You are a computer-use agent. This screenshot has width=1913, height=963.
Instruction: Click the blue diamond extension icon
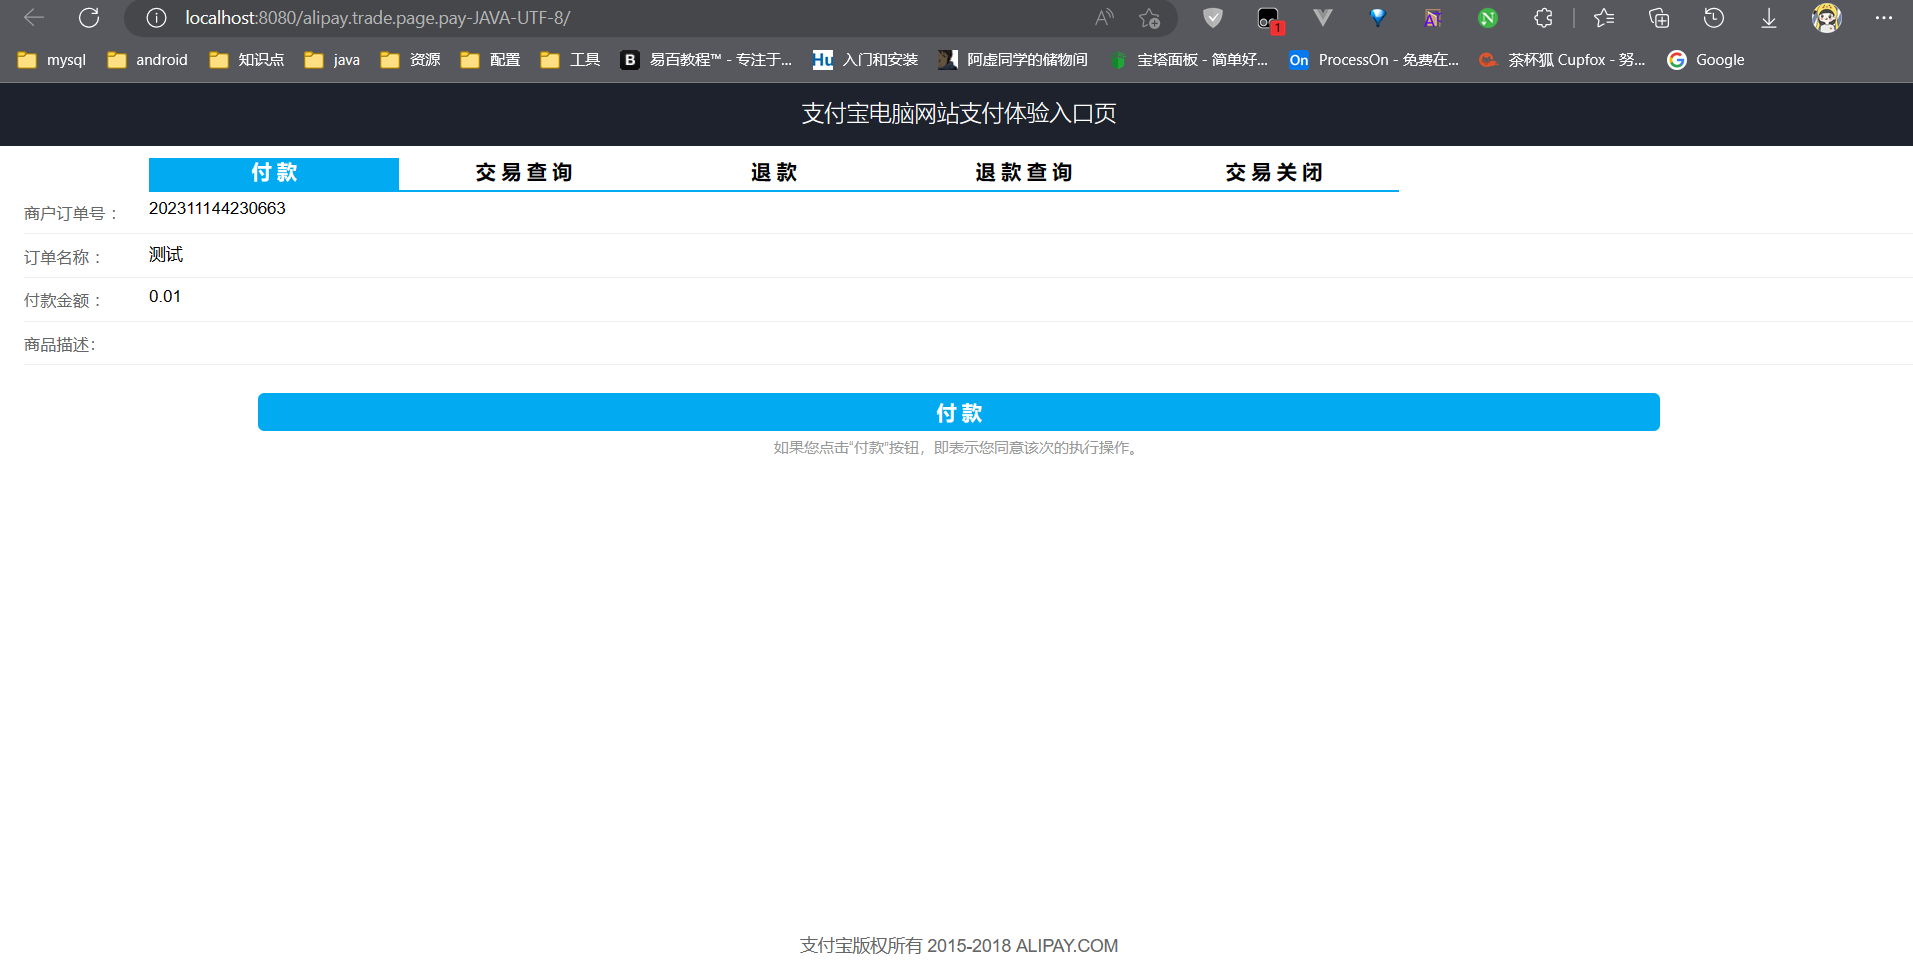coord(1378,18)
